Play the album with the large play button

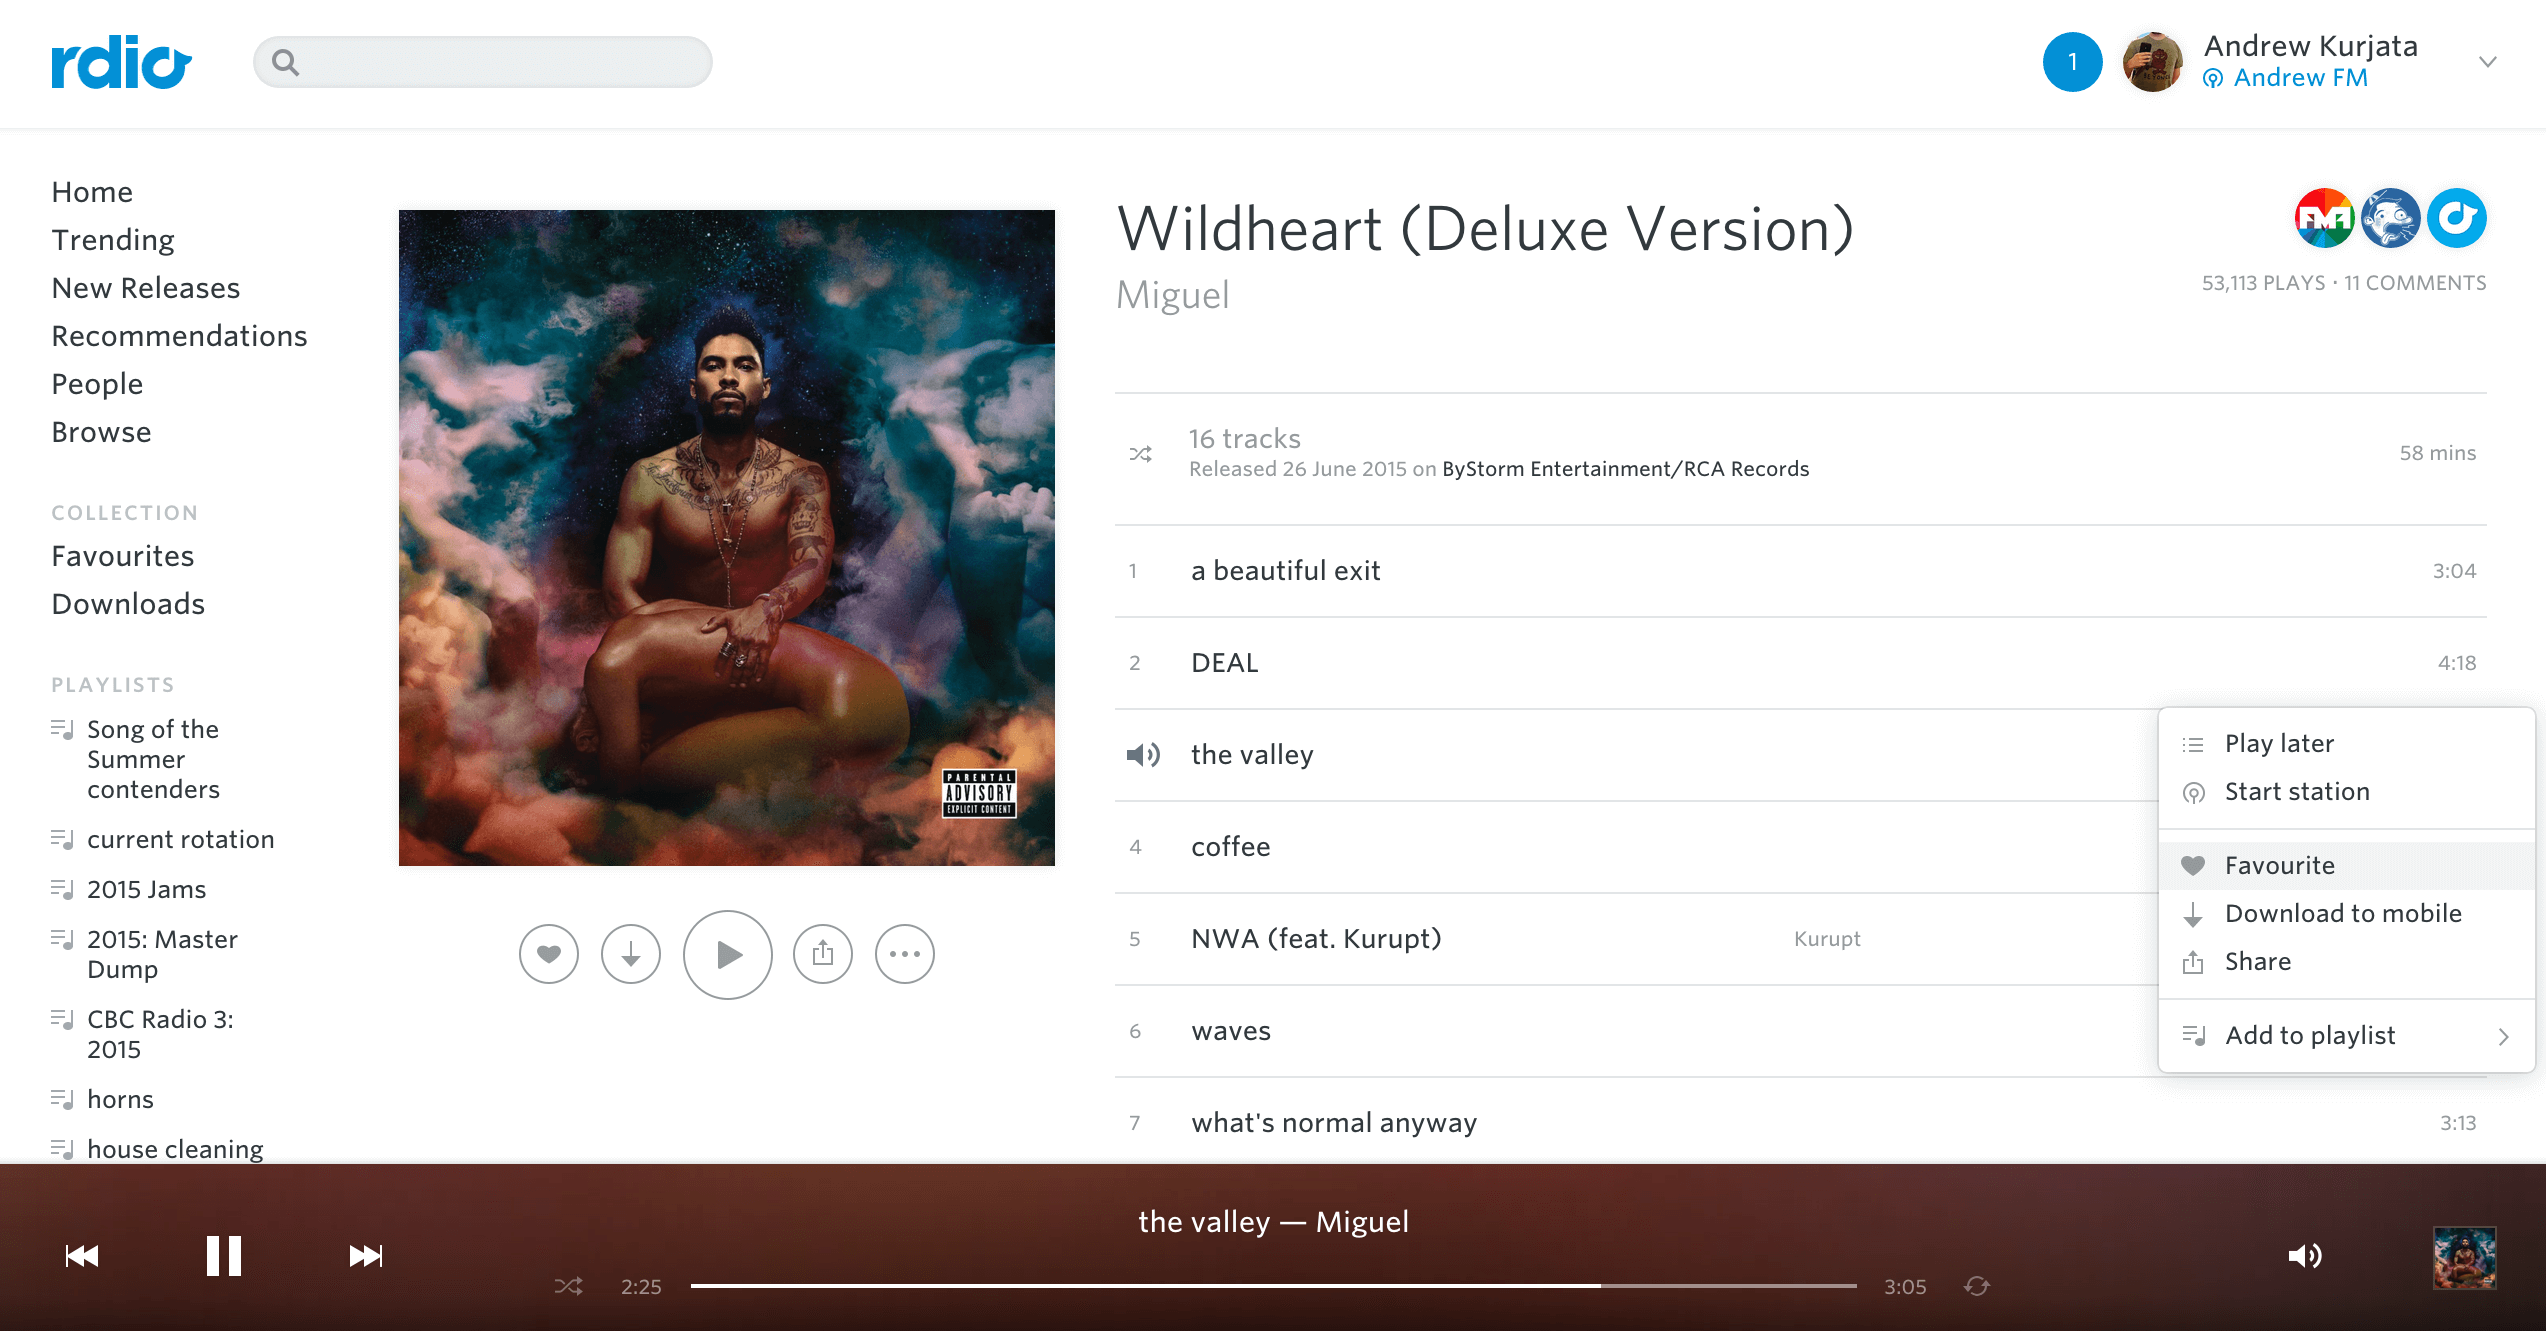pyautogui.click(x=728, y=954)
